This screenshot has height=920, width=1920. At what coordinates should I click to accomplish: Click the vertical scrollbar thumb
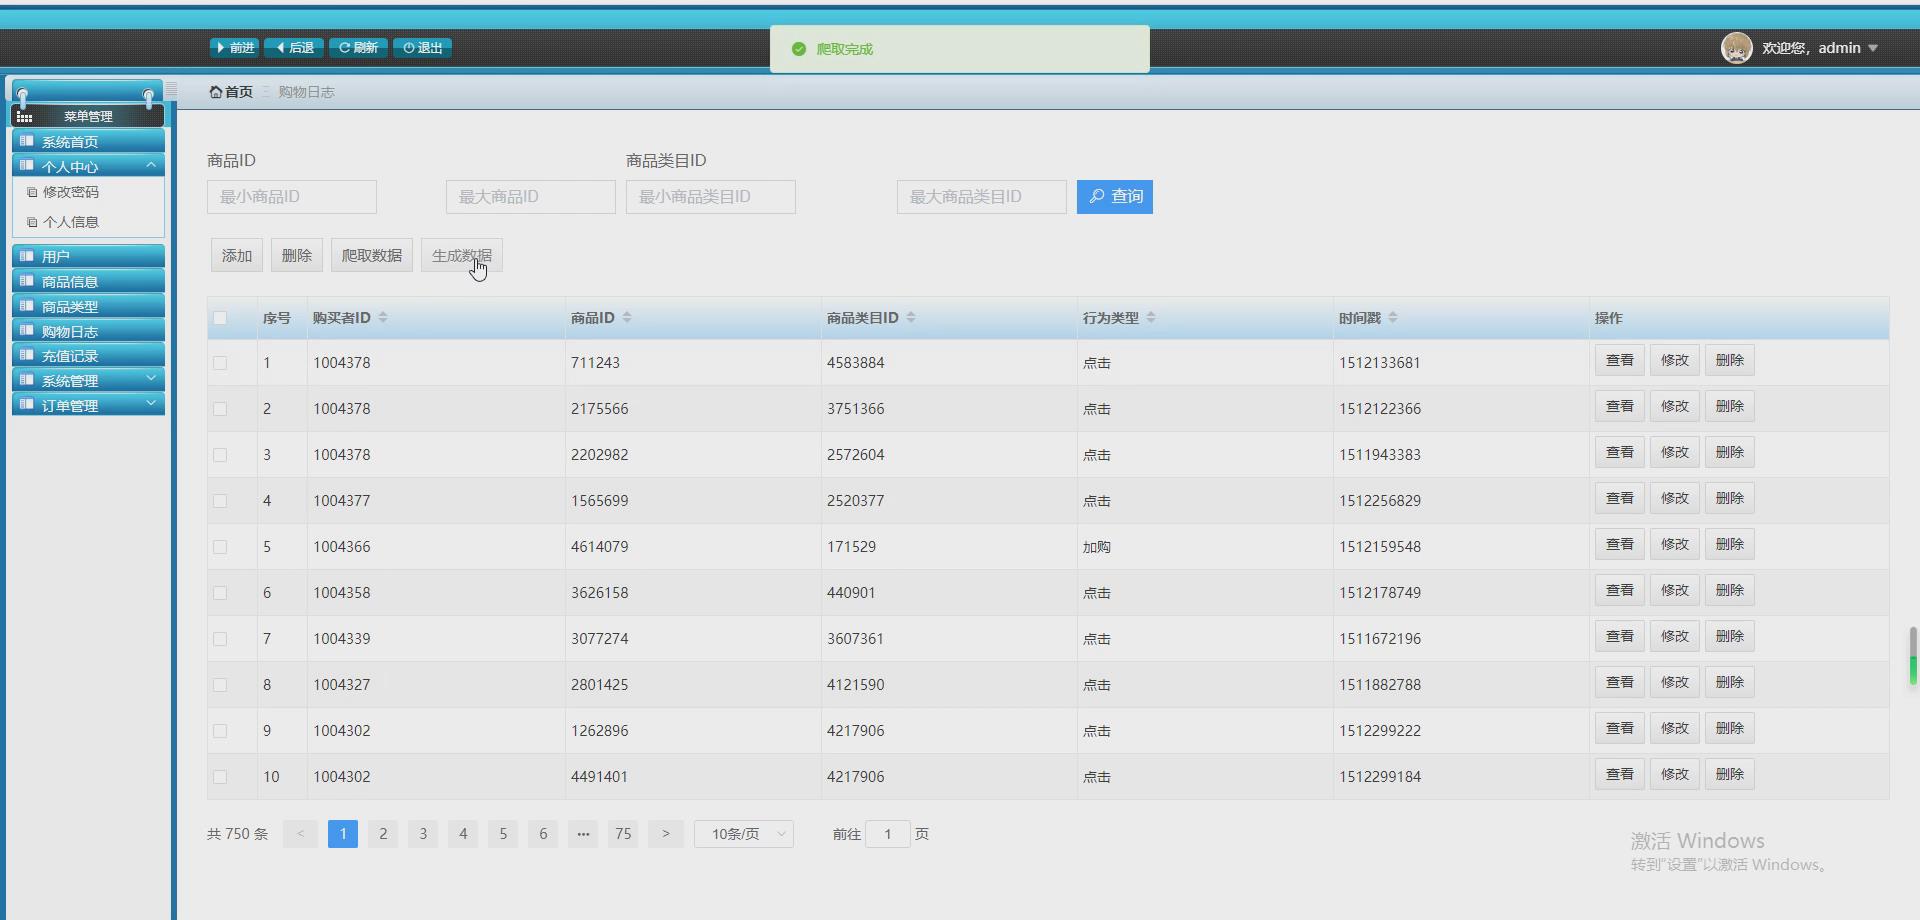coord(1913,656)
